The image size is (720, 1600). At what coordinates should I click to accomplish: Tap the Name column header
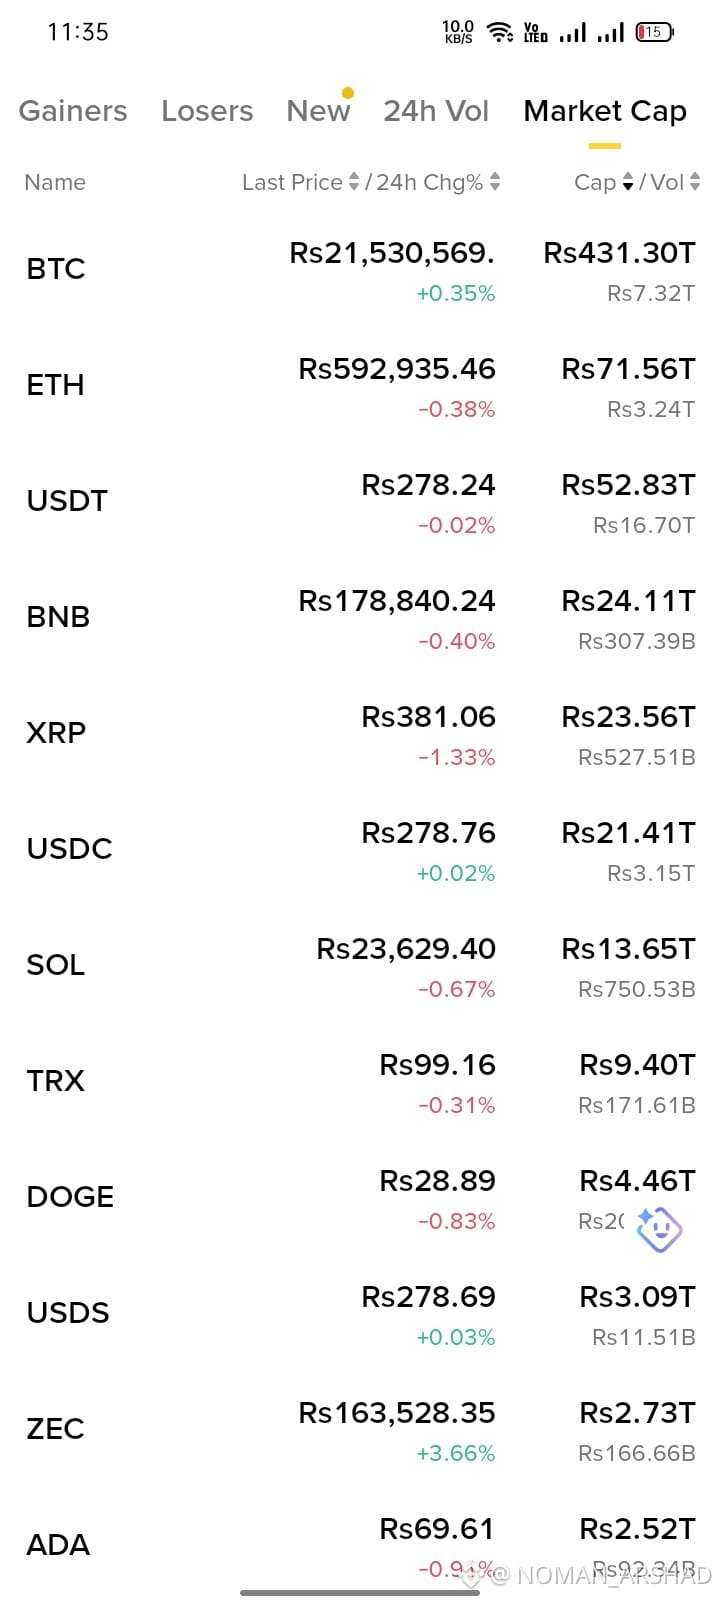55,182
